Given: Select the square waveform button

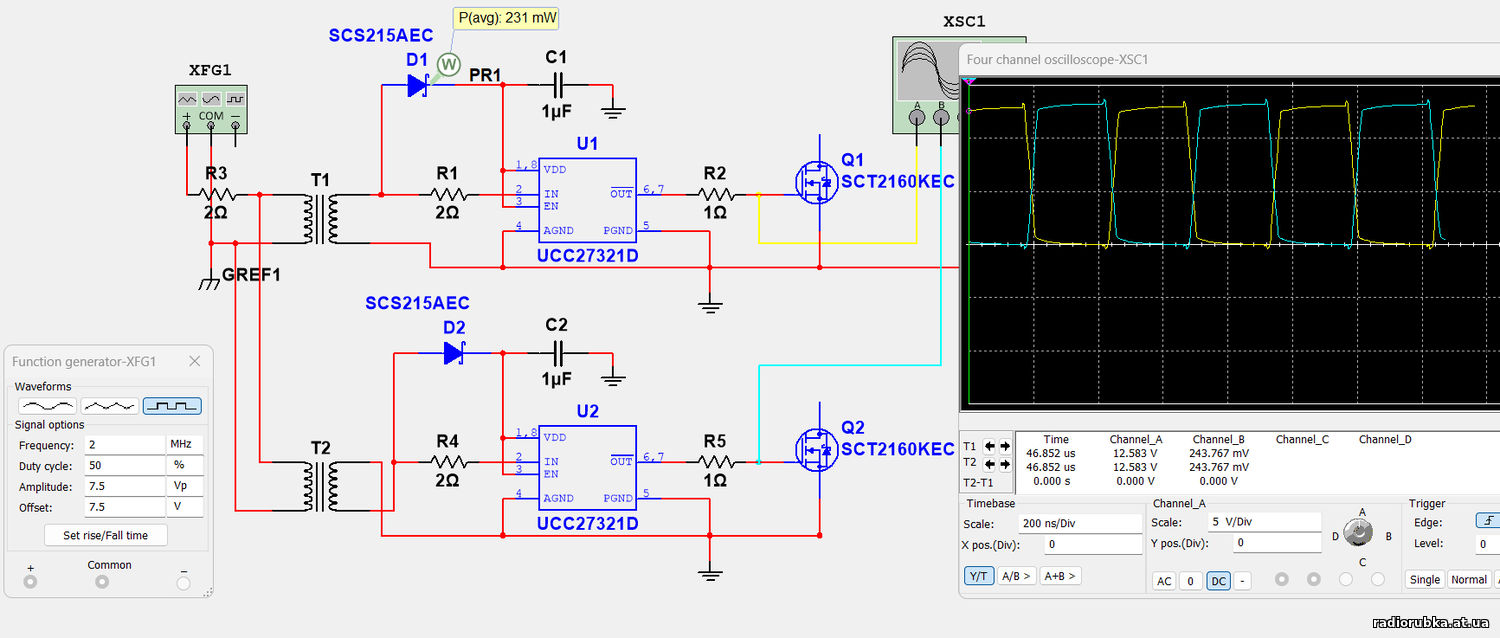Looking at the screenshot, I should (x=172, y=406).
